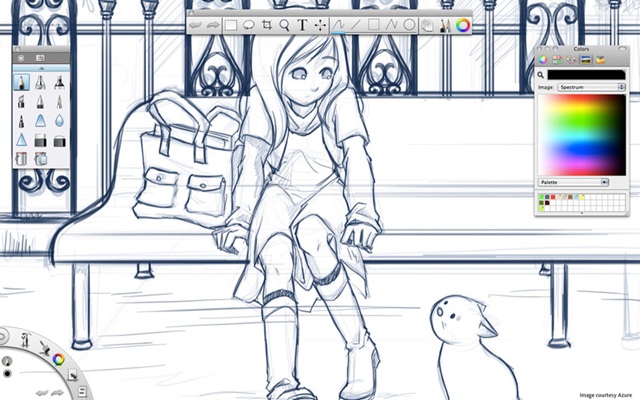Select the Text tool
Image resolution: width=640 pixels, height=400 pixels.
pyautogui.click(x=302, y=25)
